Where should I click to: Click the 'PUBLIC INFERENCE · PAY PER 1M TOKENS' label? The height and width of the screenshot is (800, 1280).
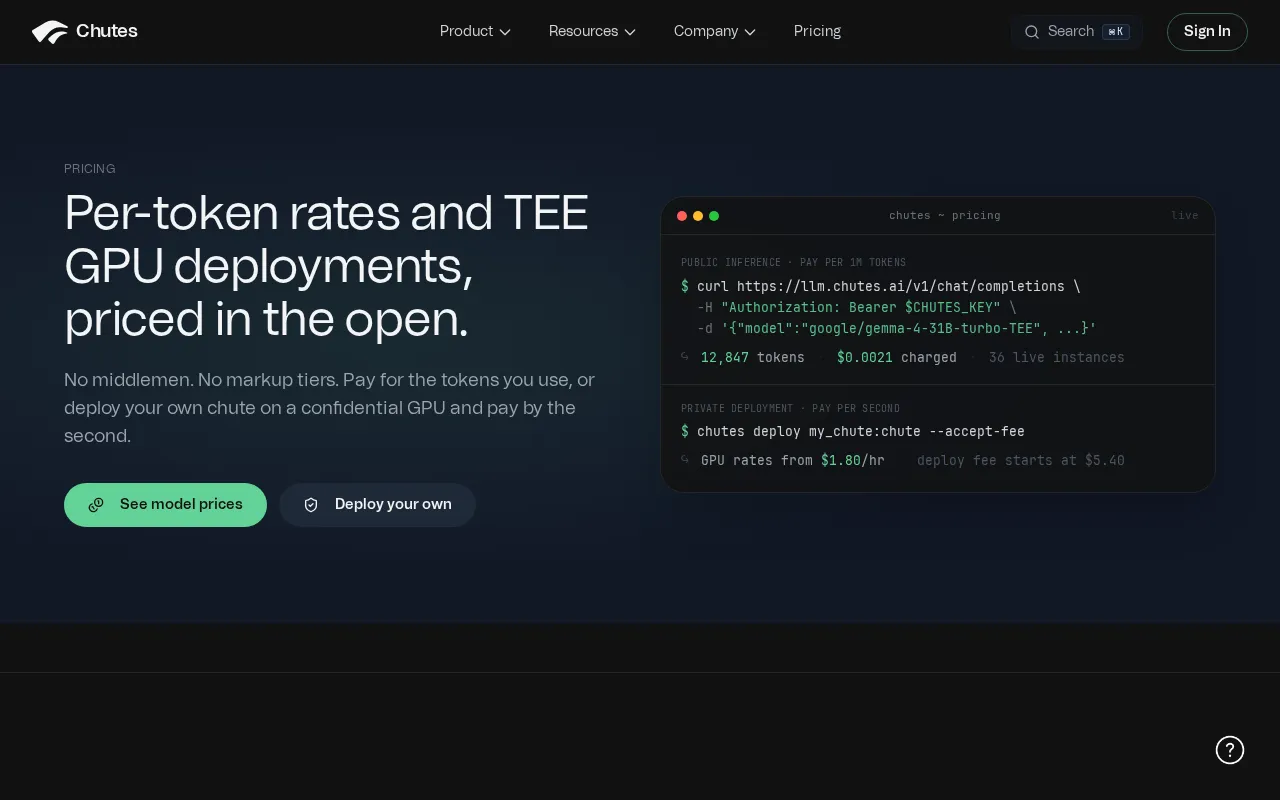tap(794, 263)
